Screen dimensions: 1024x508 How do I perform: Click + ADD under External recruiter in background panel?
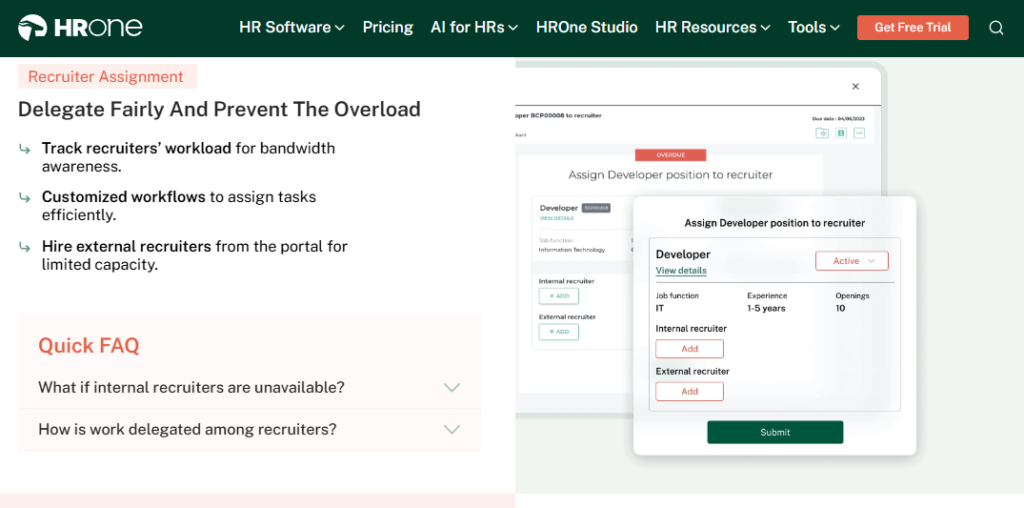pyautogui.click(x=558, y=332)
